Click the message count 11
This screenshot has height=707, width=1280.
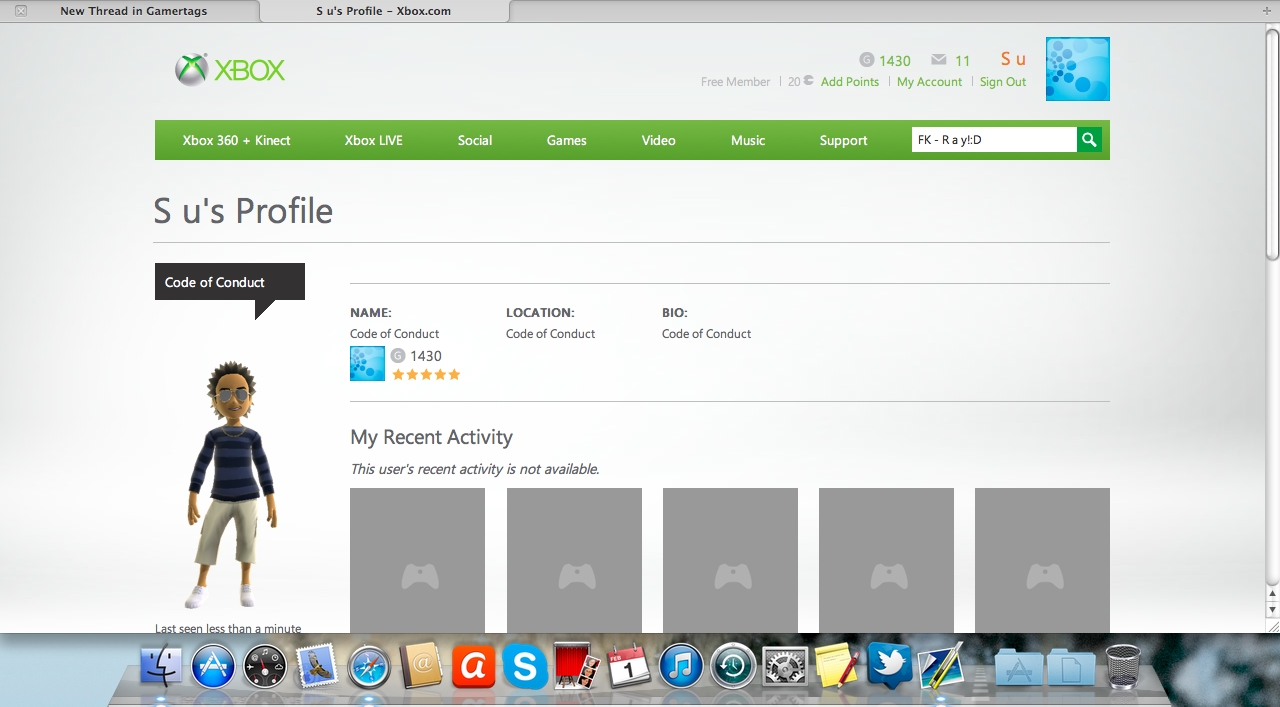click(963, 60)
